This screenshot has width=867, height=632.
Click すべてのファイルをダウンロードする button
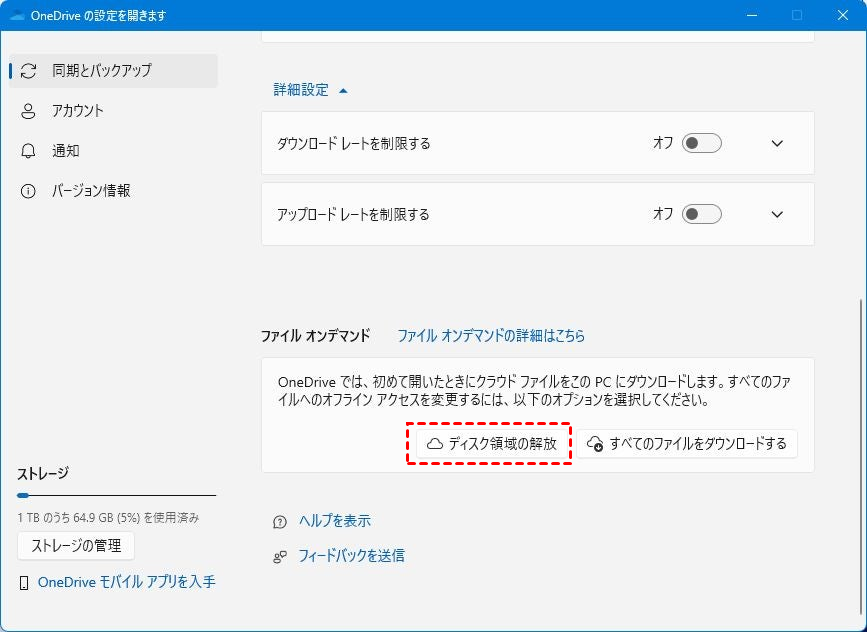pyautogui.click(x=687, y=444)
